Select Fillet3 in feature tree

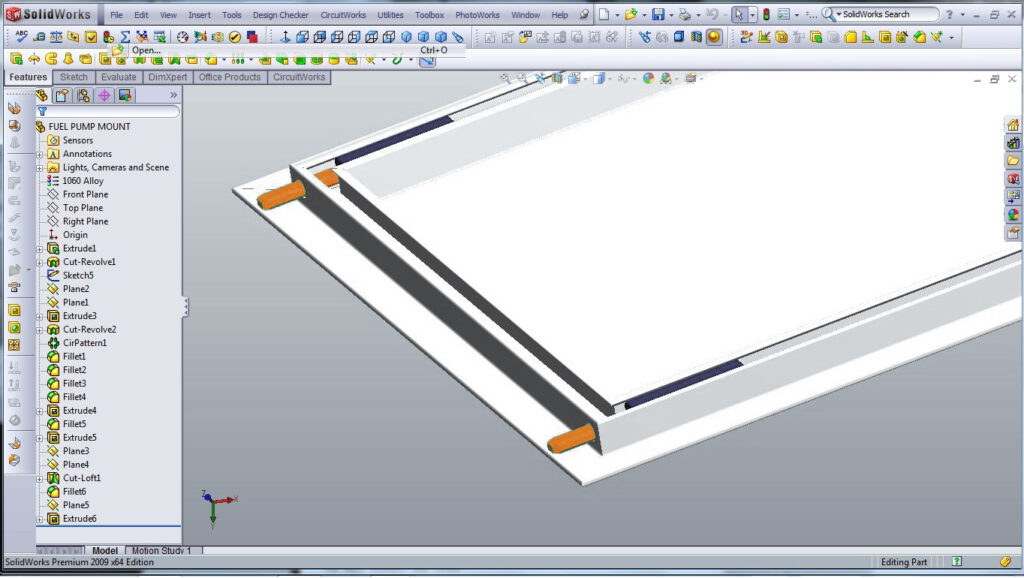click(74, 383)
